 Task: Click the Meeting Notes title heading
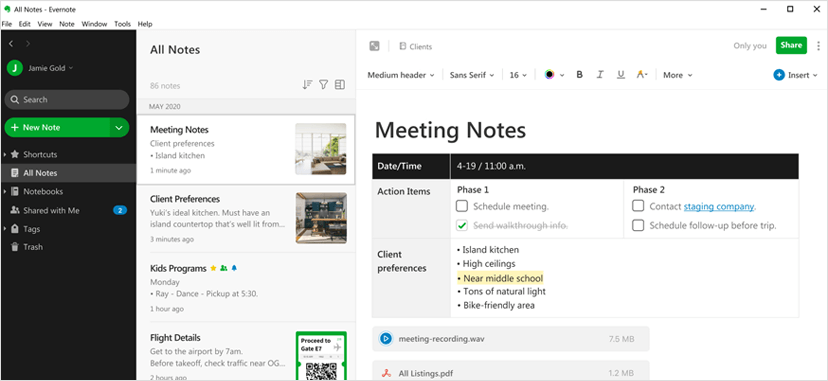[x=450, y=130]
